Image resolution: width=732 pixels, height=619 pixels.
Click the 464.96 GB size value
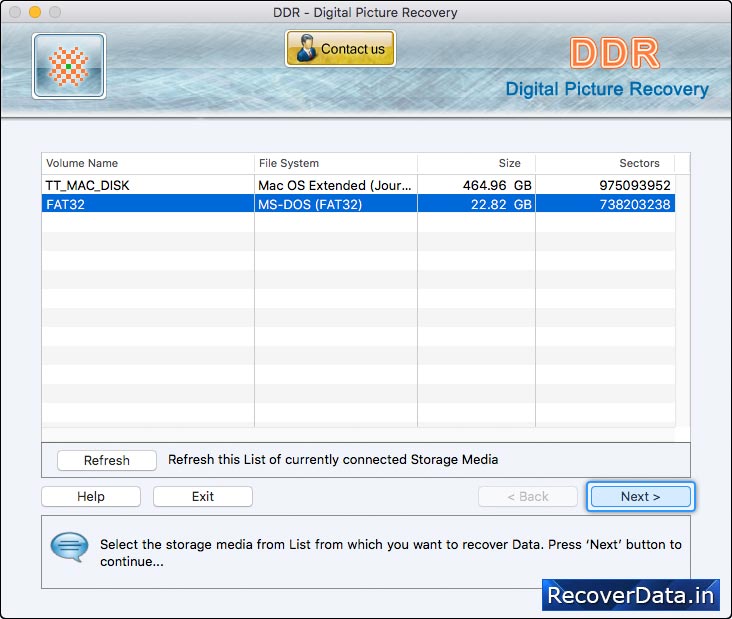click(497, 185)
